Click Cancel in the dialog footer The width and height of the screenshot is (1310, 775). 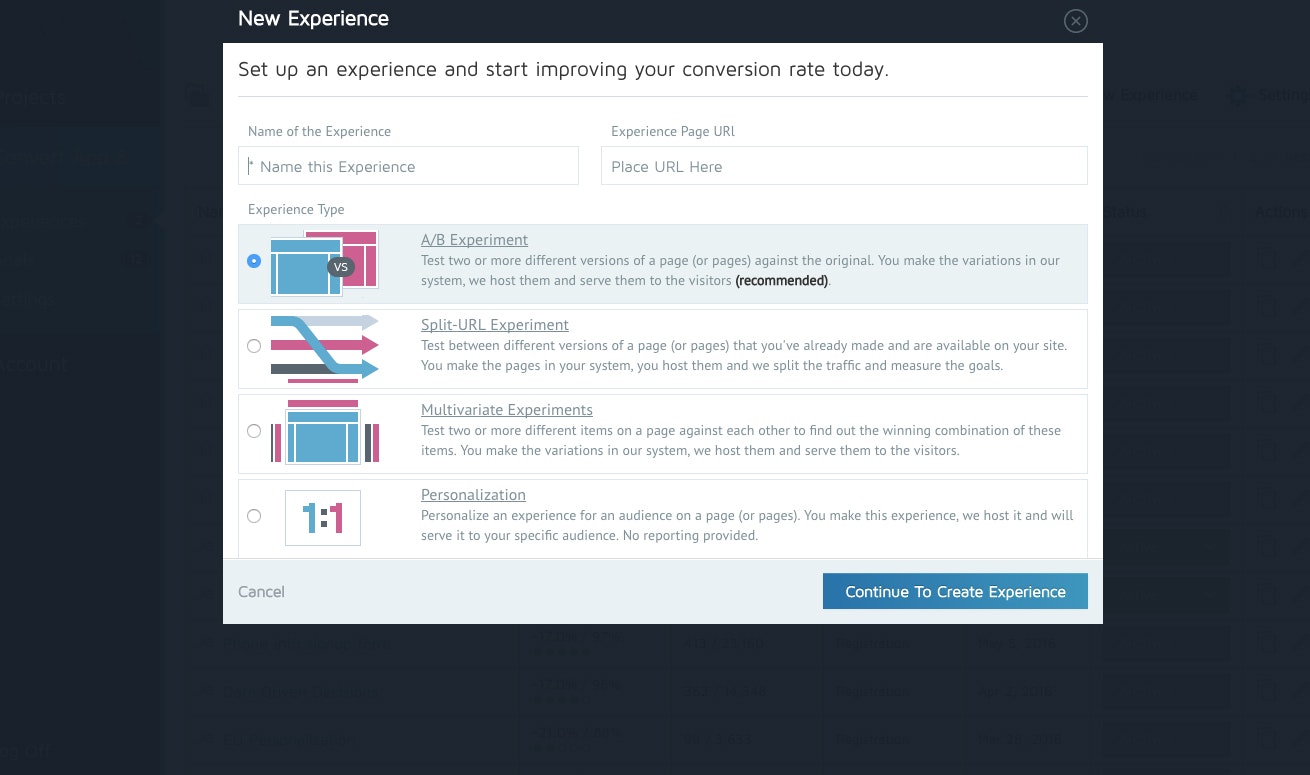coord(261,592)
